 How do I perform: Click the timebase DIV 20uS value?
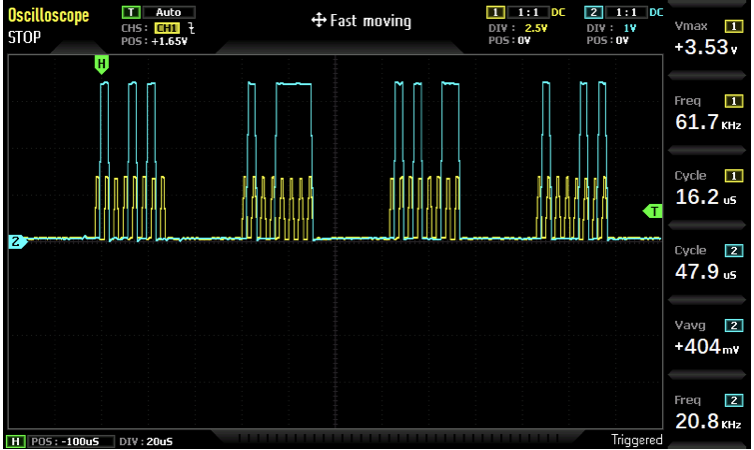click(160, 441)
